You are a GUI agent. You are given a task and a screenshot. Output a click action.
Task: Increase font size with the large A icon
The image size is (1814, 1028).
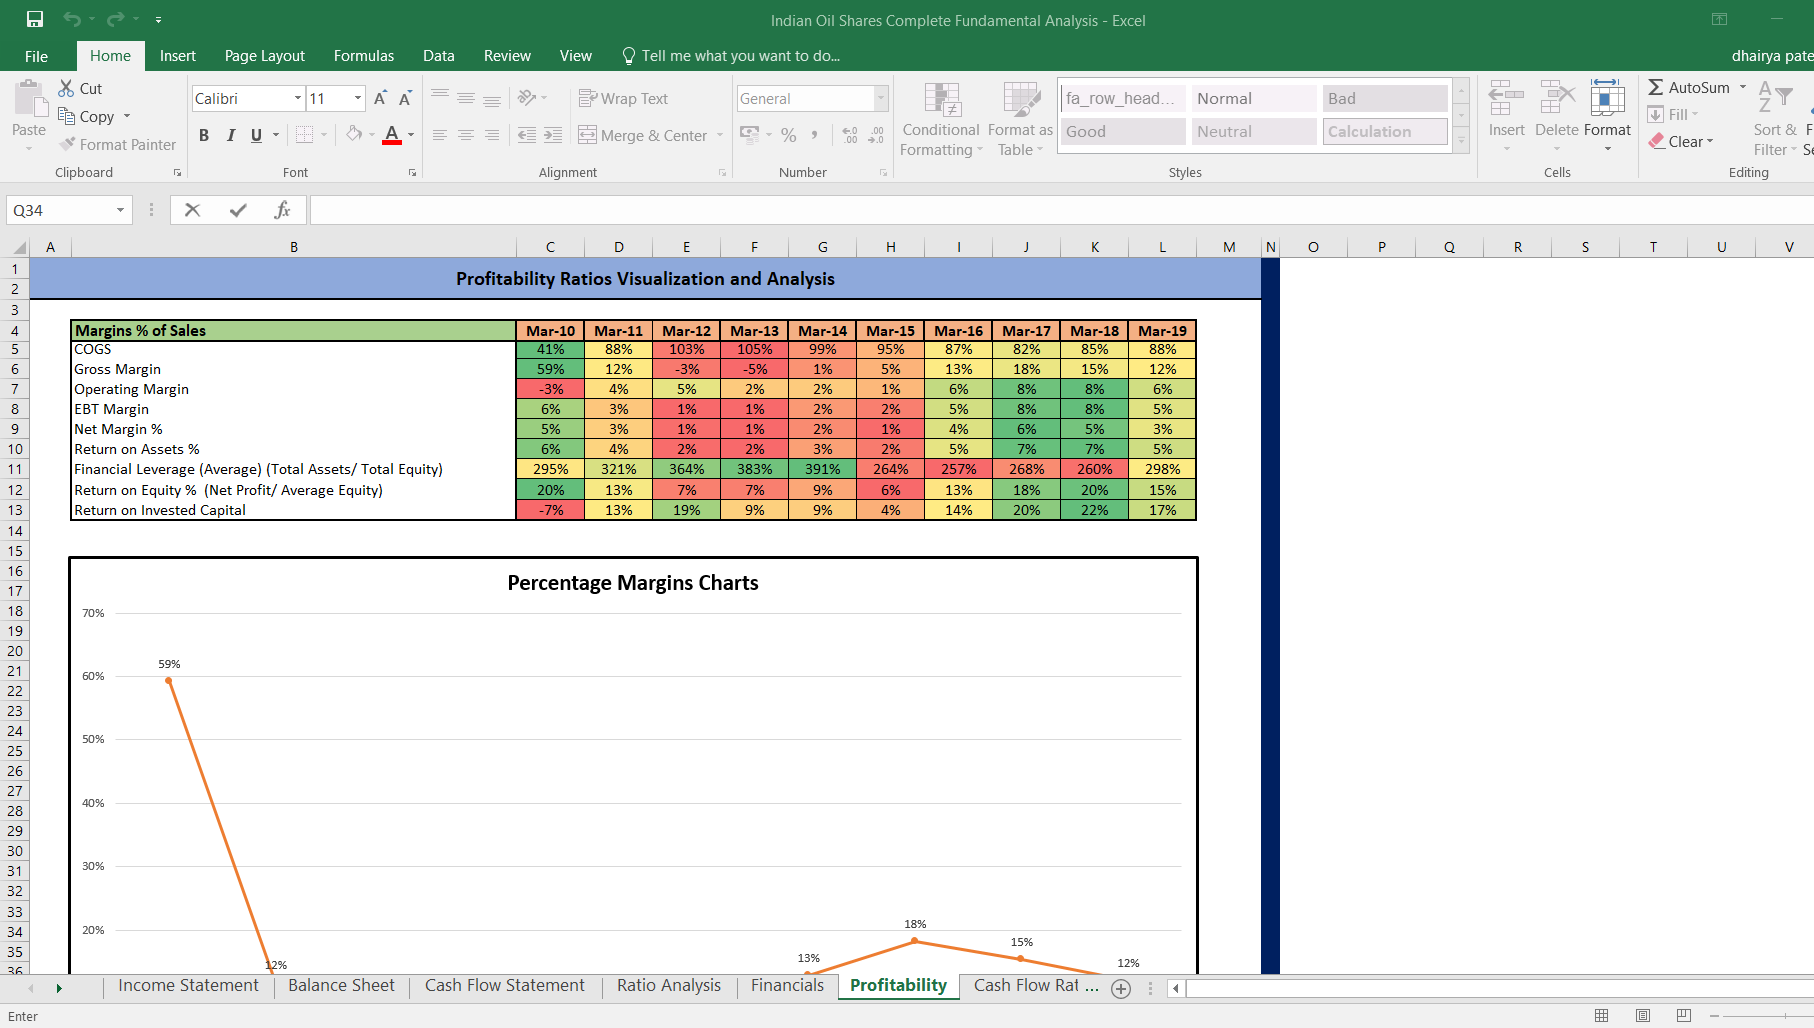coord(380,98)
